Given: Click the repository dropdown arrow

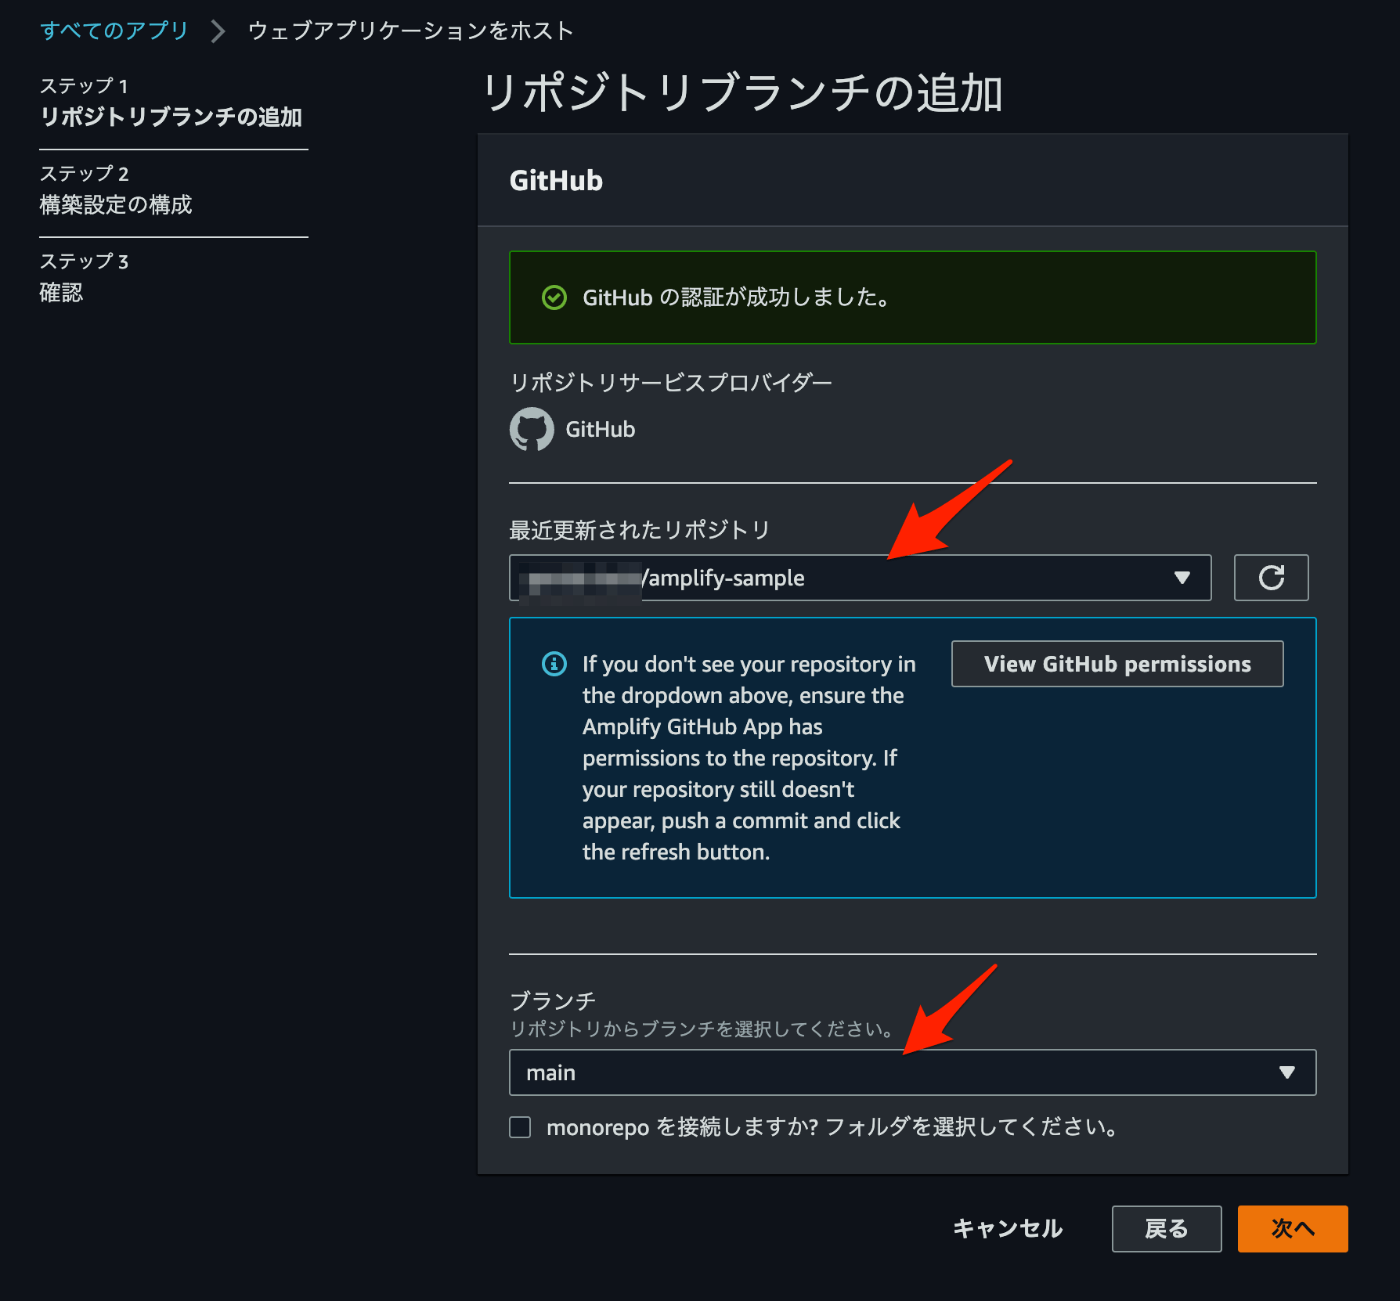Looking at the screenshot, I should pos(1182,578).
